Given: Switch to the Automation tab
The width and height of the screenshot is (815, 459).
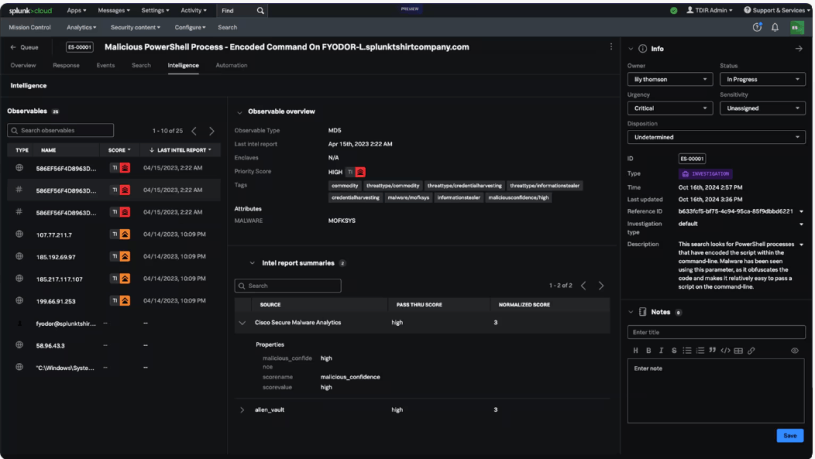Looking at the screenshot, I should (231, 65).
